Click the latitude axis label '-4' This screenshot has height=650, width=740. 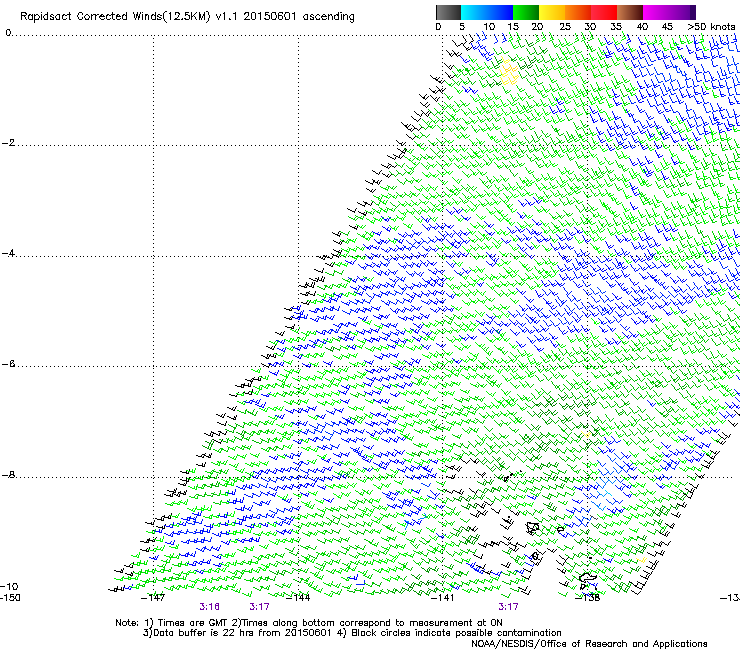(x=8, y=253)
